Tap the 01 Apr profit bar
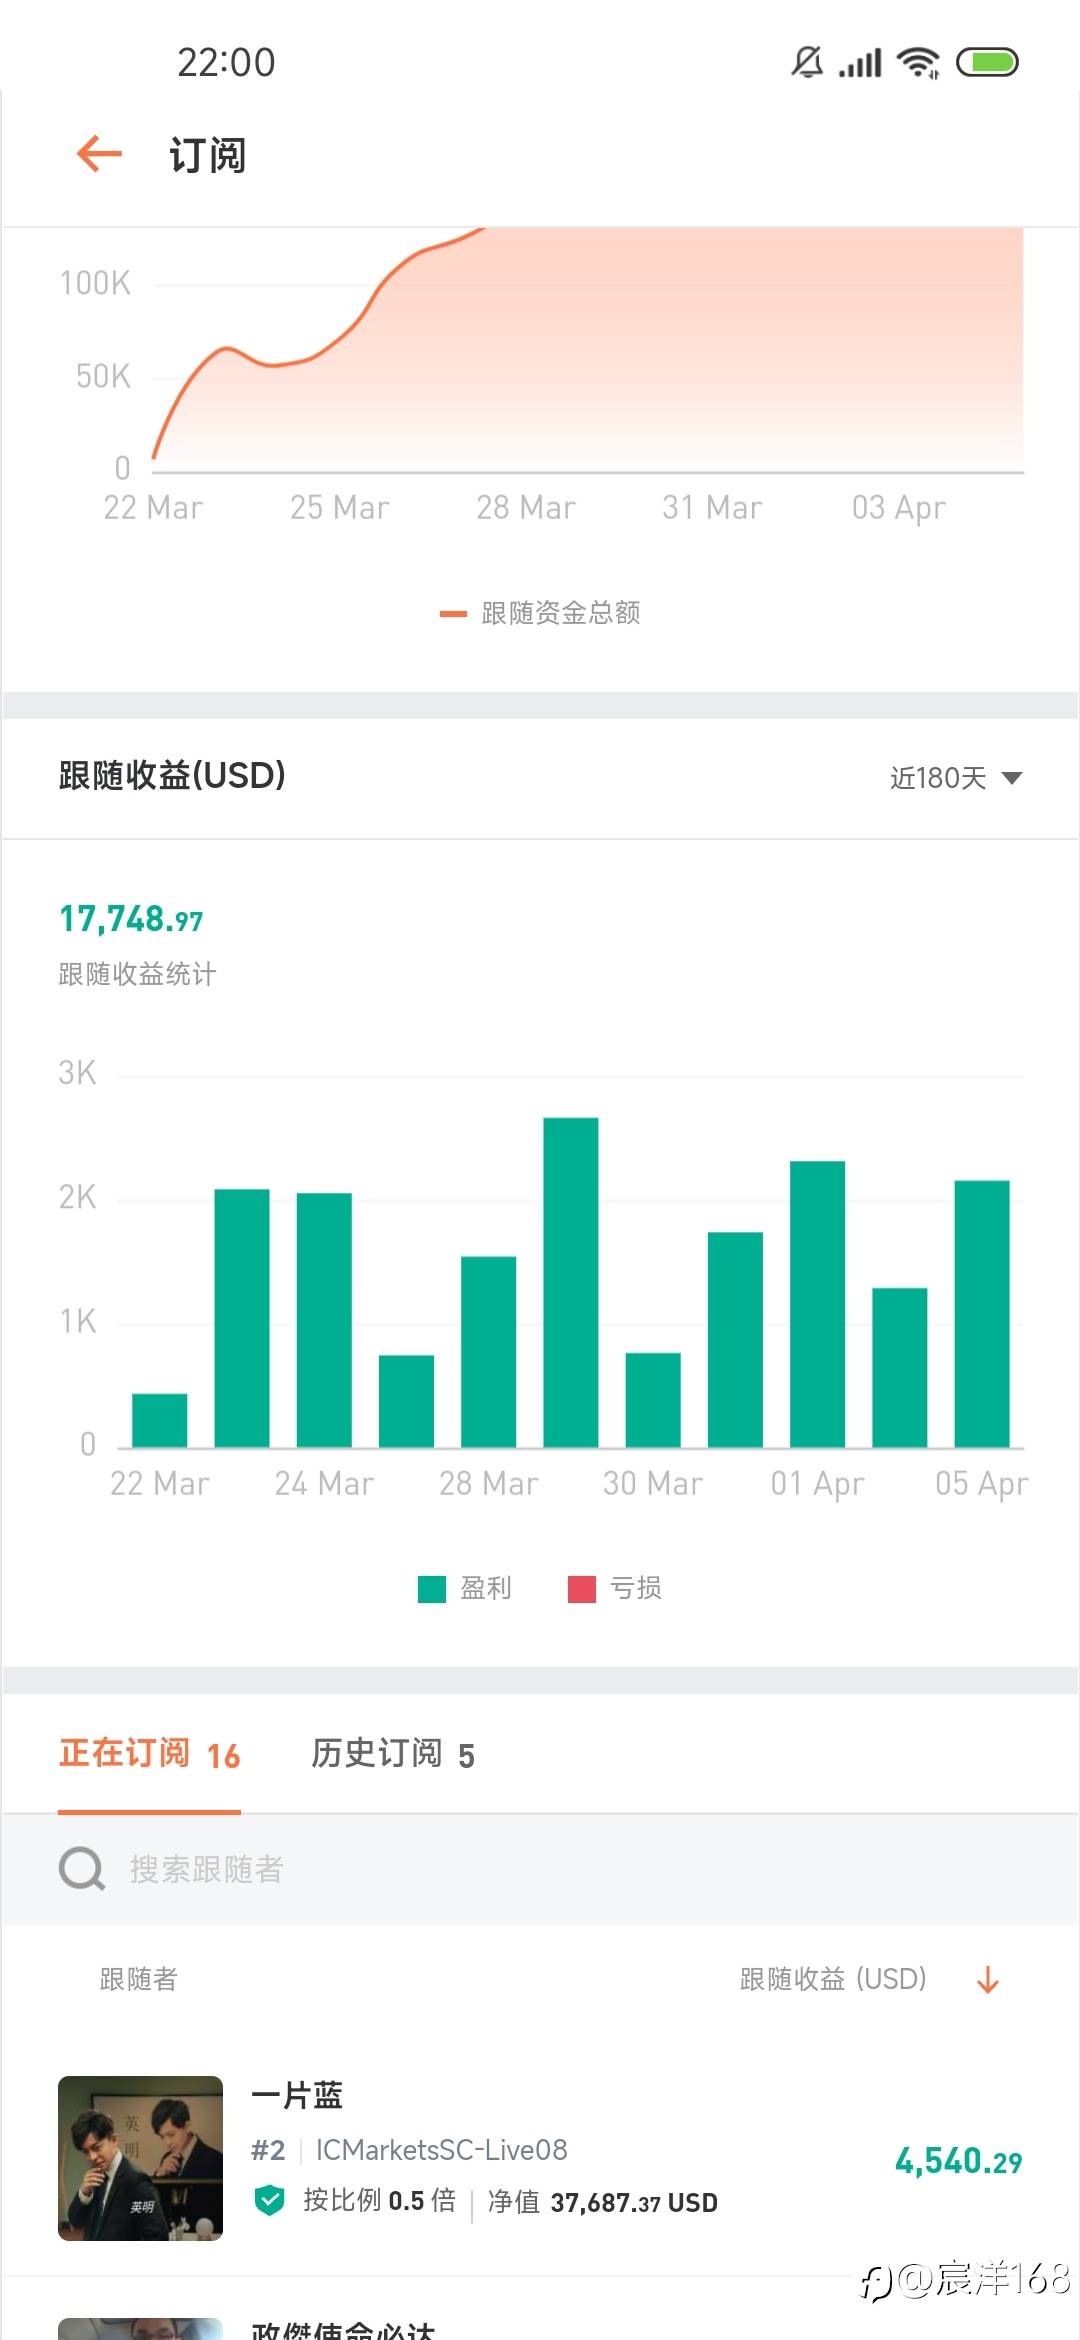Screen dimensions: 1080x2340 pos(818,1304)
